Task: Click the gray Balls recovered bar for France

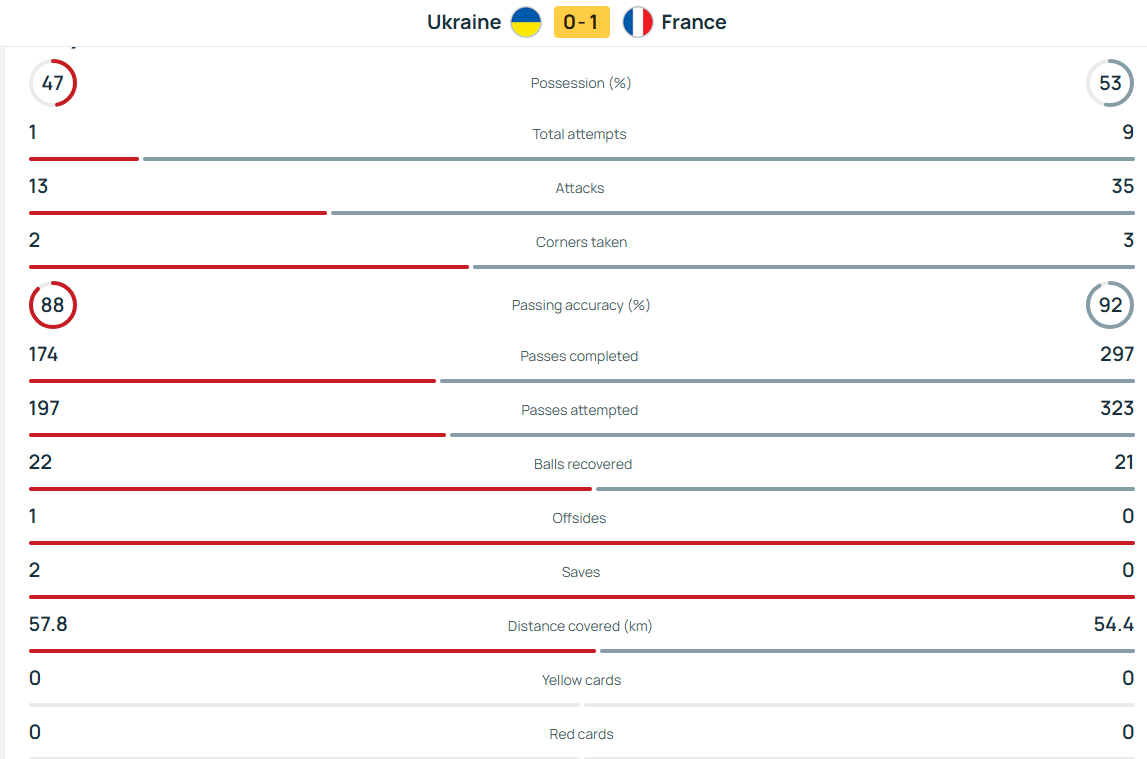Action: (x=865, y=489)
